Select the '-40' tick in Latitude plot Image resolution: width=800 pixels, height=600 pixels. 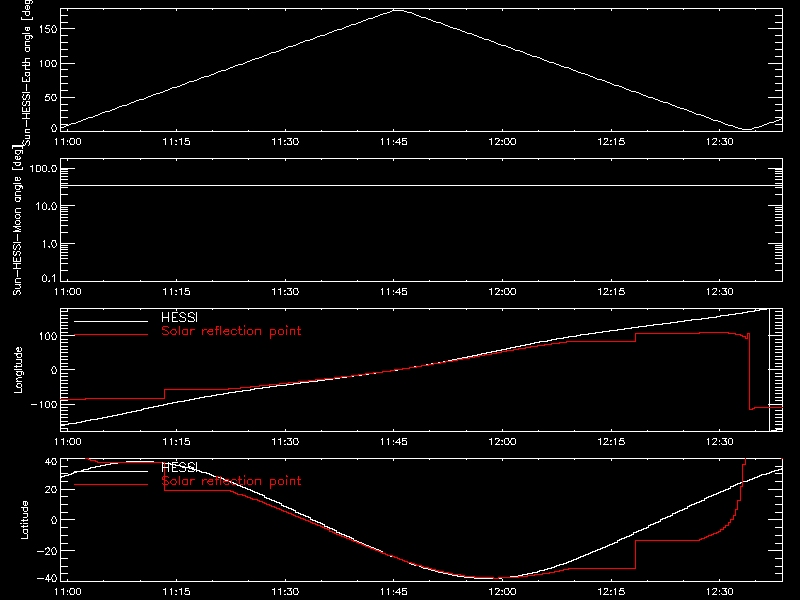click(47, 579)
